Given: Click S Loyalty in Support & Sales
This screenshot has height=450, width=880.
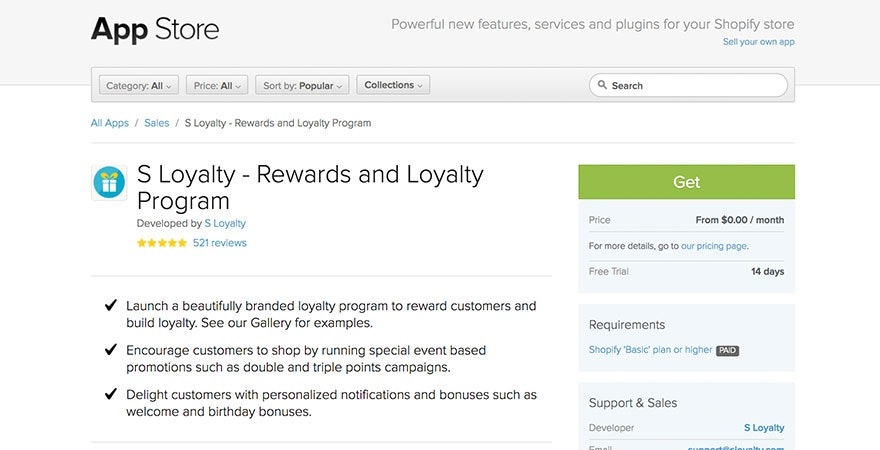Looking at the screenshot, I should (764, 428).
